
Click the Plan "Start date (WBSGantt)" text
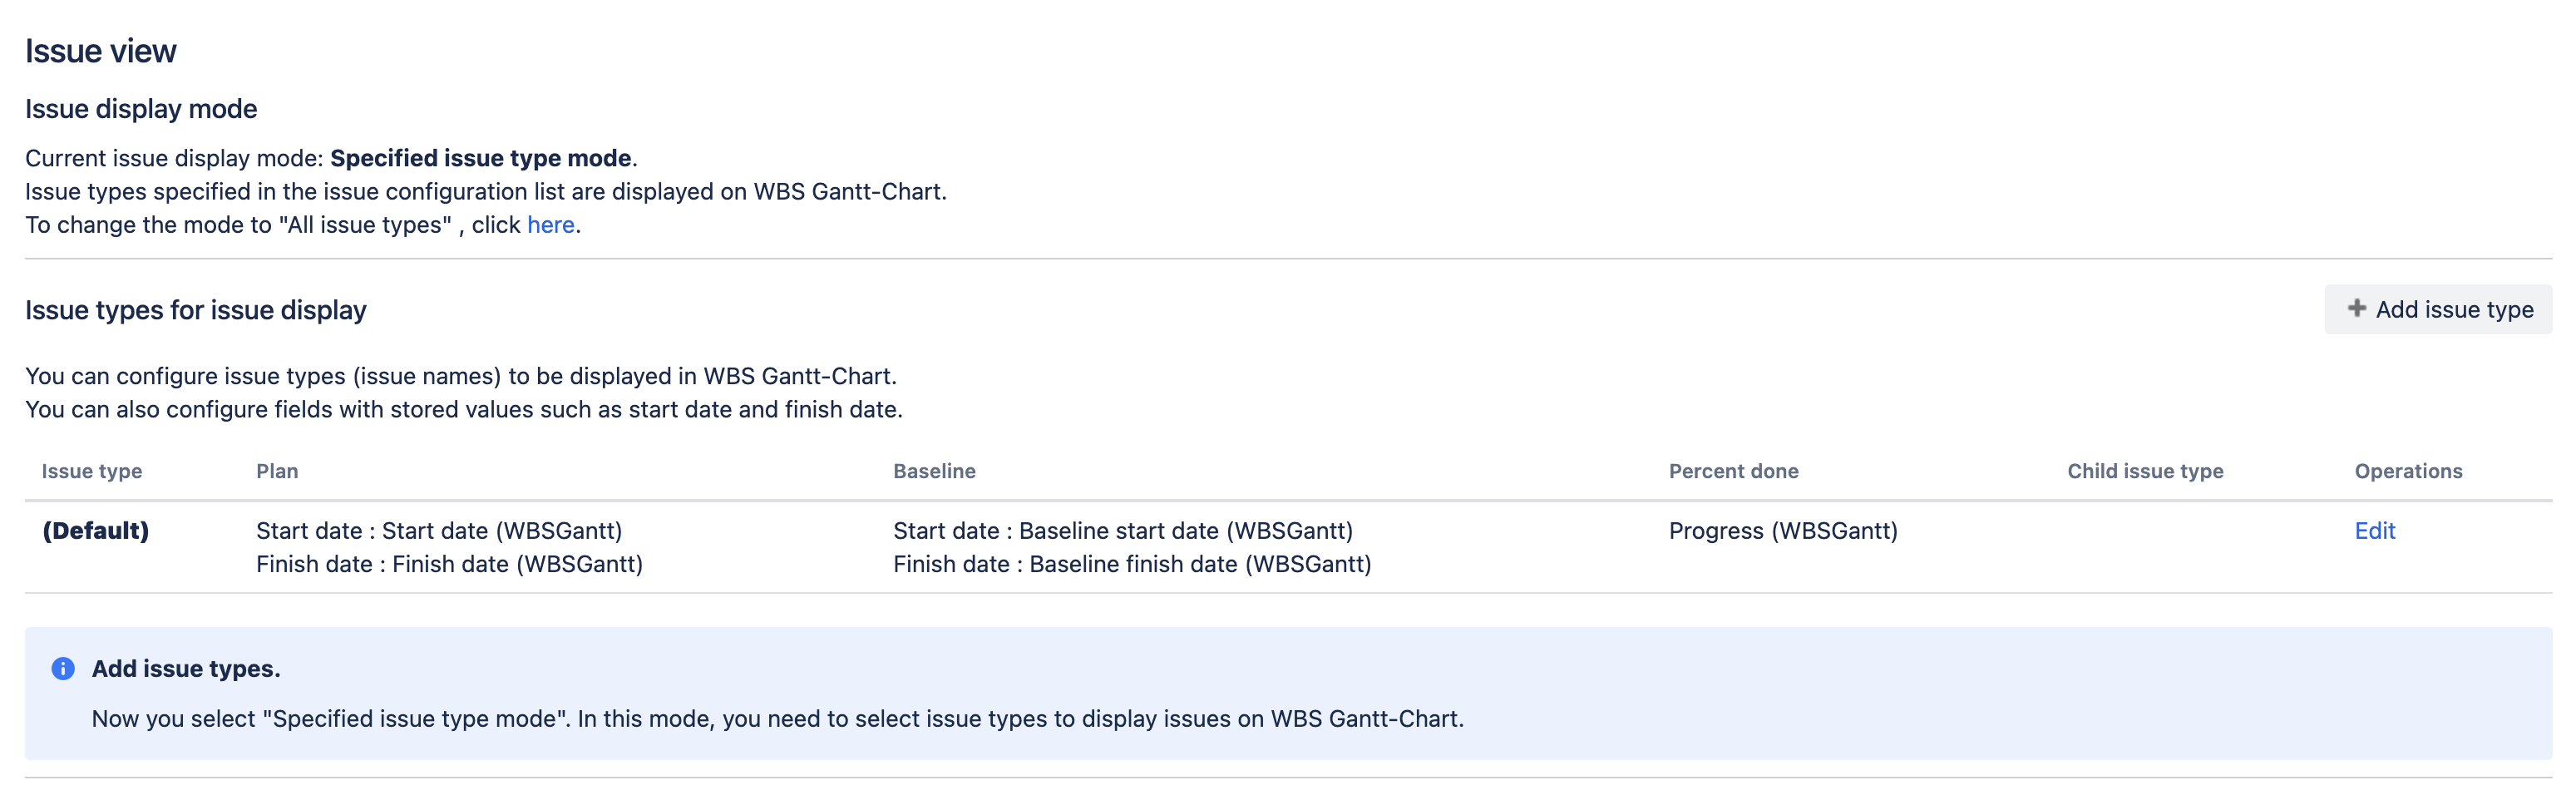point(501,531)
